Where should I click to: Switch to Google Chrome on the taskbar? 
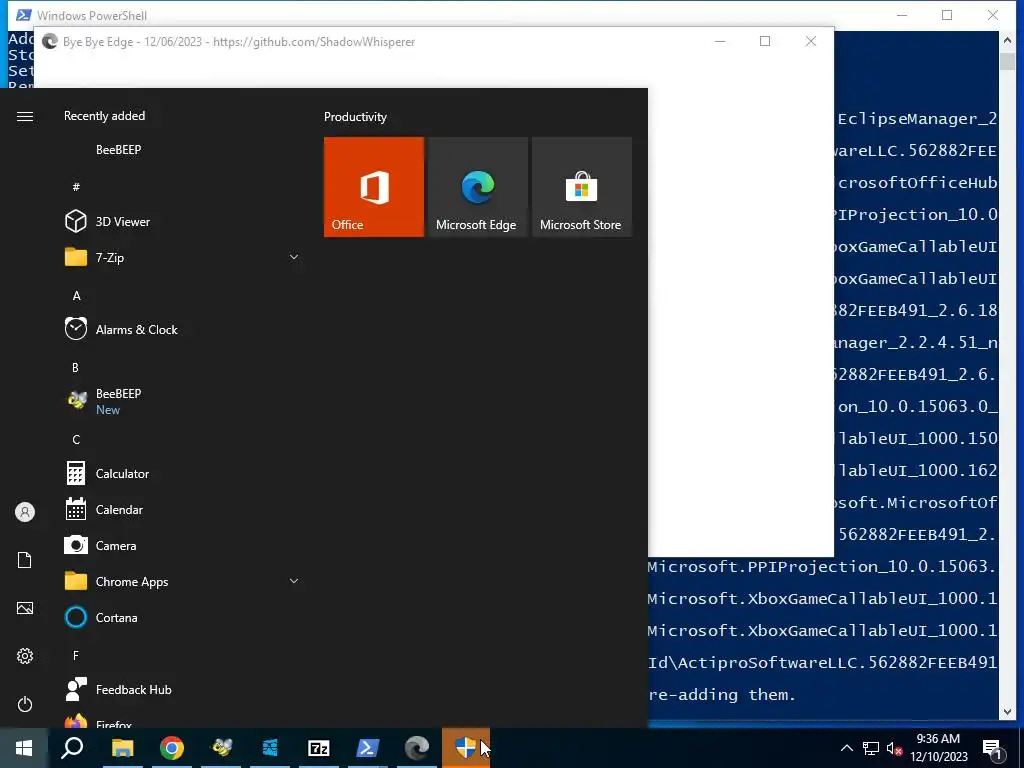(x=172, y=748)
